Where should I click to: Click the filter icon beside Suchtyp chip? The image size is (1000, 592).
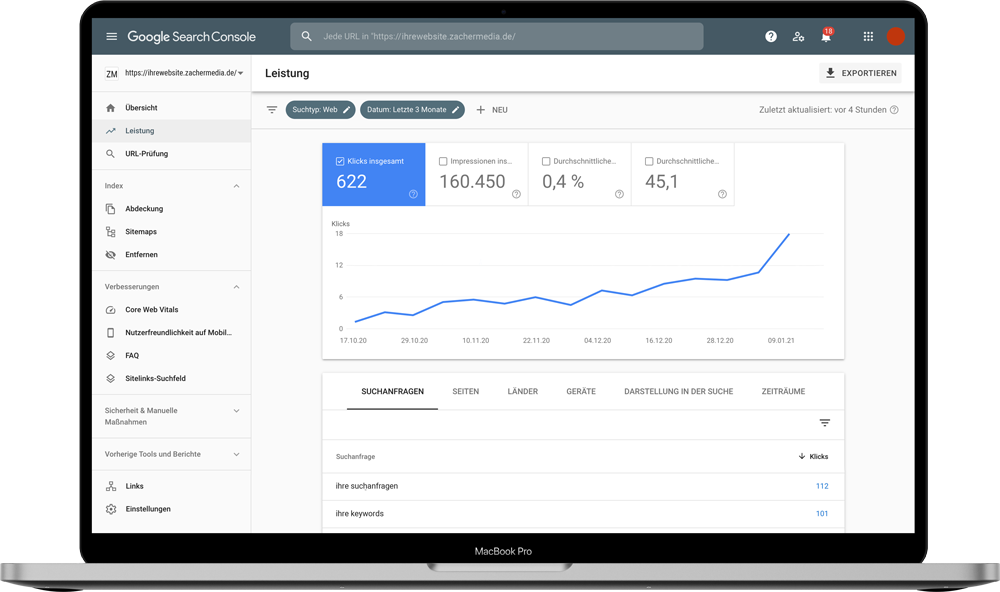271,110
